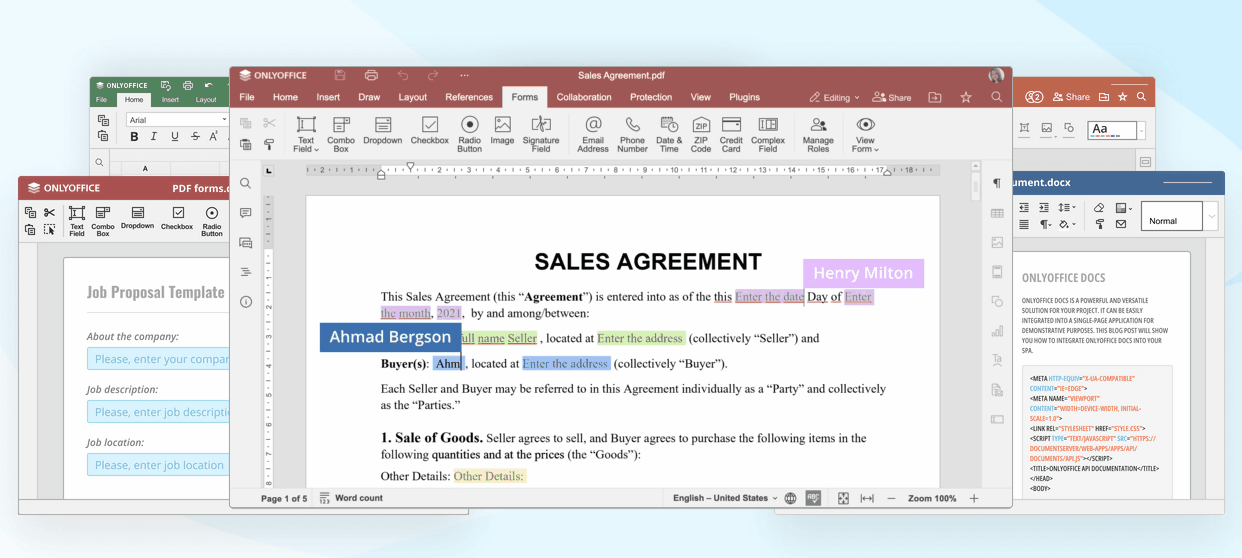The width and height of the screenshot is (1242, 558).
Task: Click the Print icon in Sales Agreement title bar
Action: click(x=371, y=75)
